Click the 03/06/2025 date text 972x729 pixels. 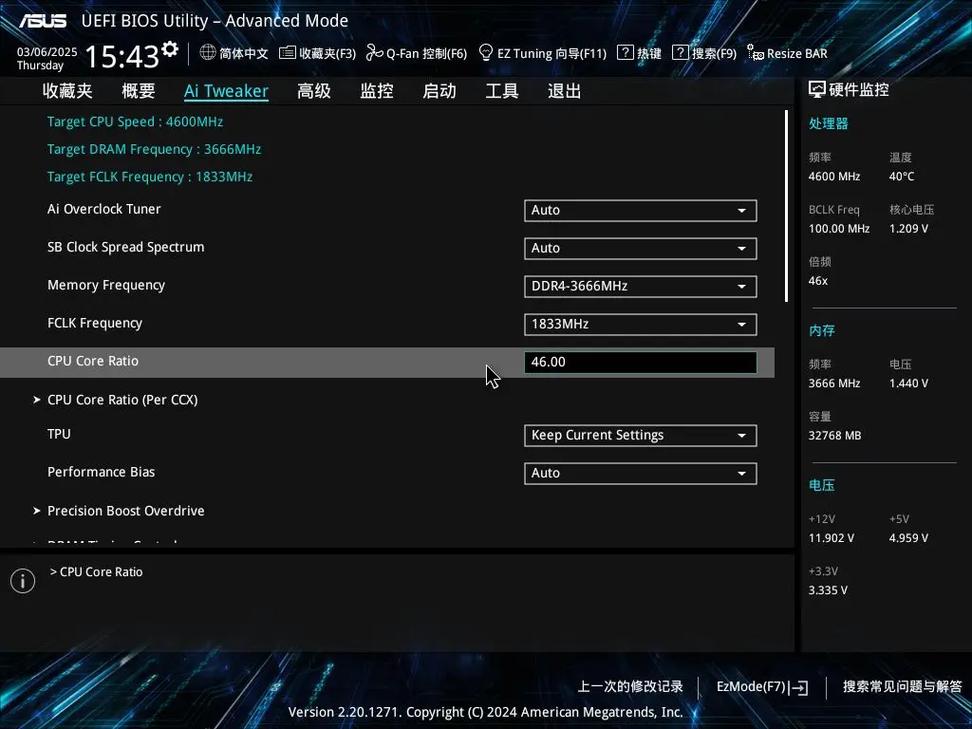click(x=47, y=52)
